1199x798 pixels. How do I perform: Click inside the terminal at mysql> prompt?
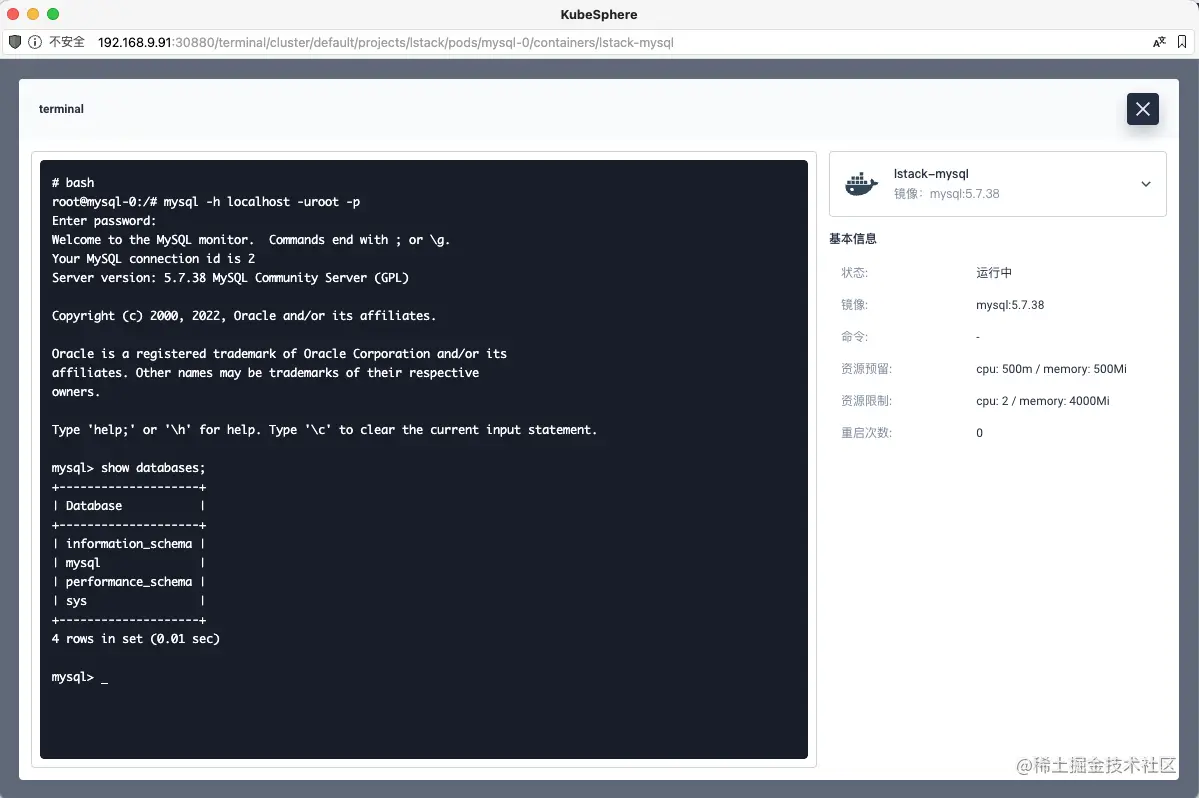pos(80,677)
